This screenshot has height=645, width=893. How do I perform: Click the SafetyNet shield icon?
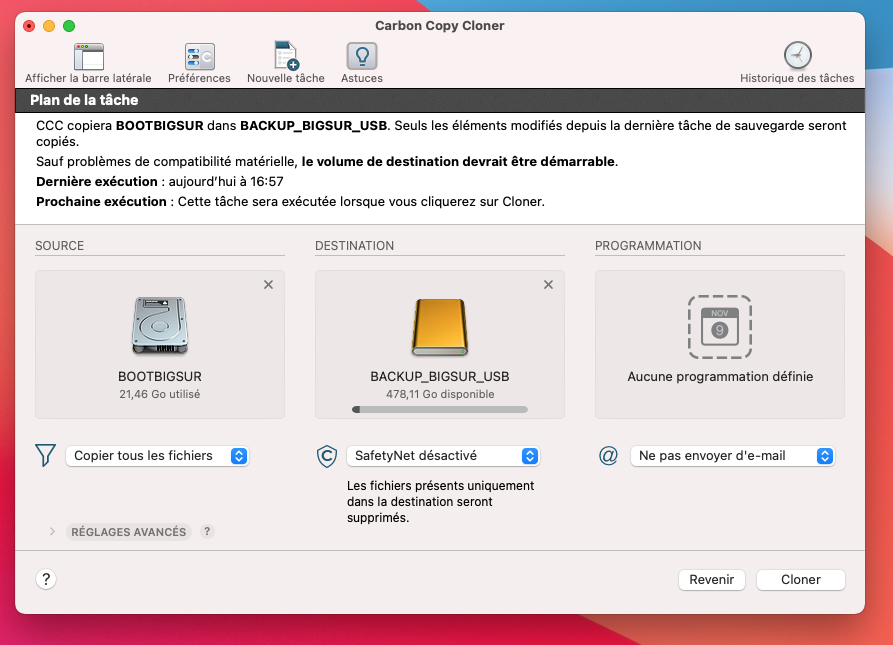[x=327, y=456]
